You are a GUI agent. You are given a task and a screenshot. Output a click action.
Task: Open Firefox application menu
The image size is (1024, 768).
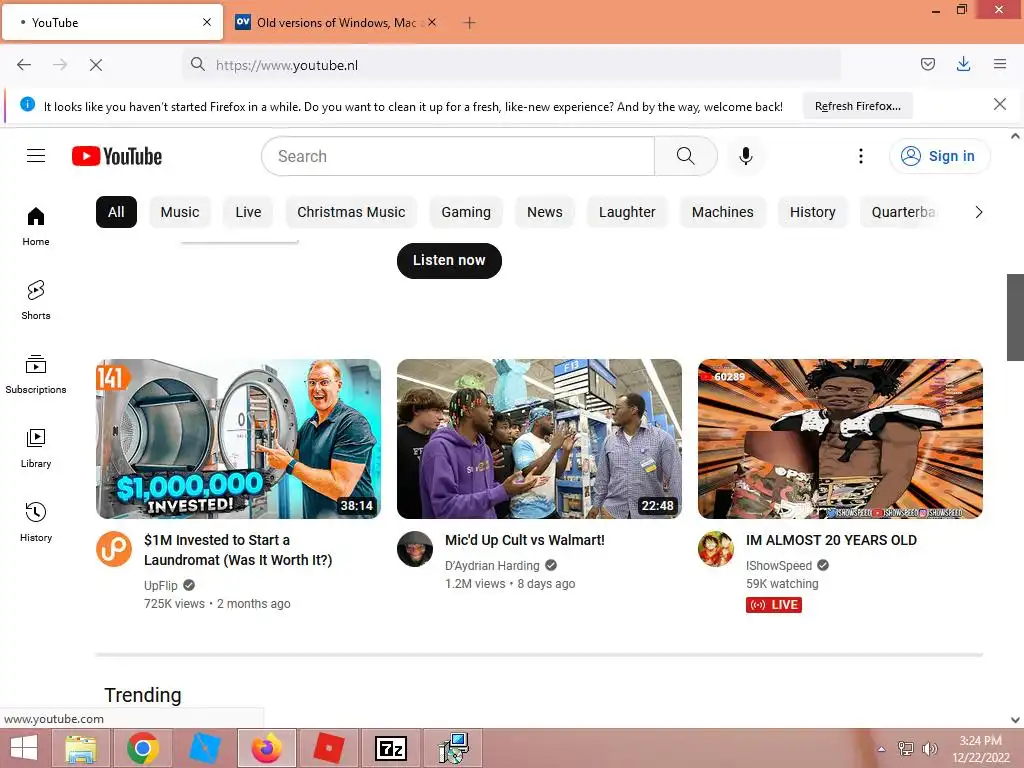coord(1000,64)
